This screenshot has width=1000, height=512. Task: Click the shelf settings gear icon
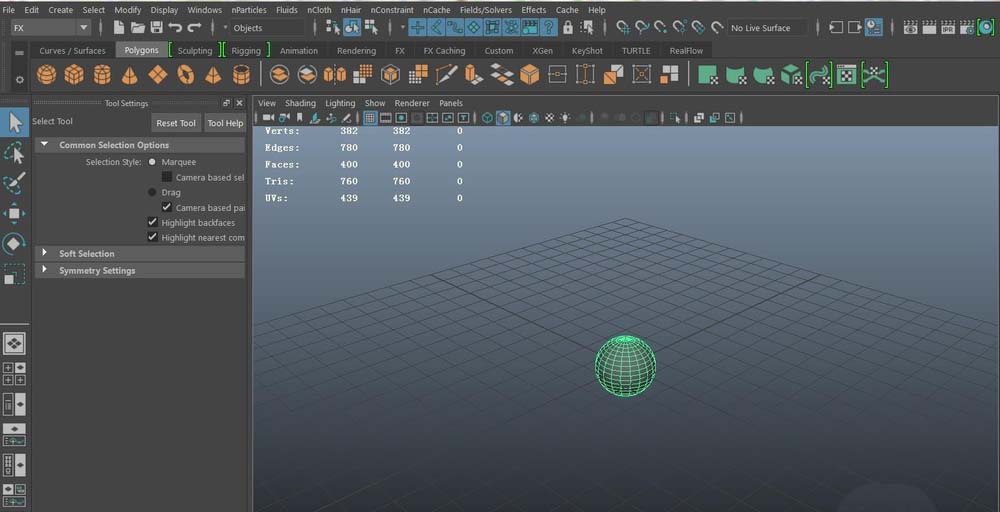[20, 80]
